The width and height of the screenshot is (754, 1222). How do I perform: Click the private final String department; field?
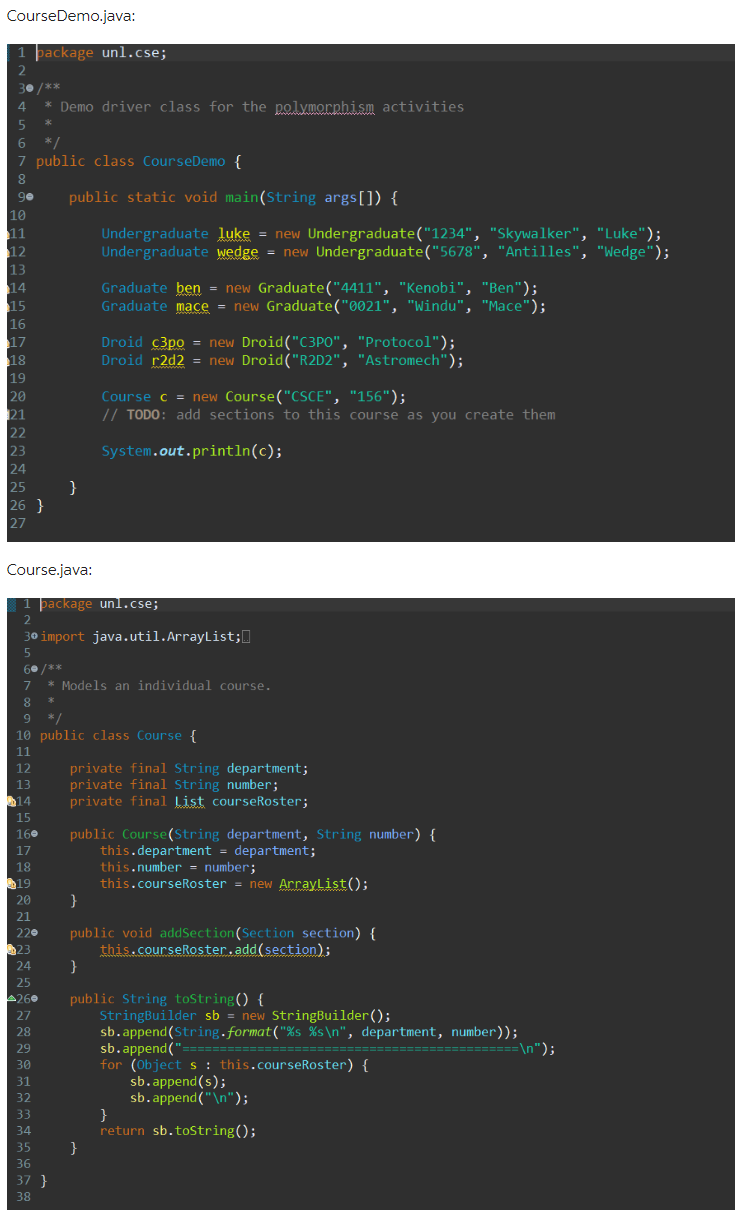tap(189, 768)
